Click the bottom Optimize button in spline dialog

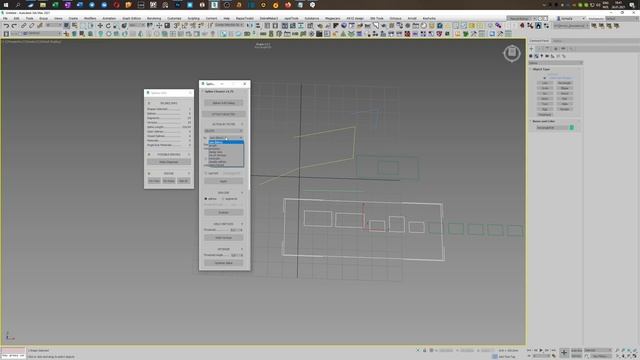[x=223, y=263]
